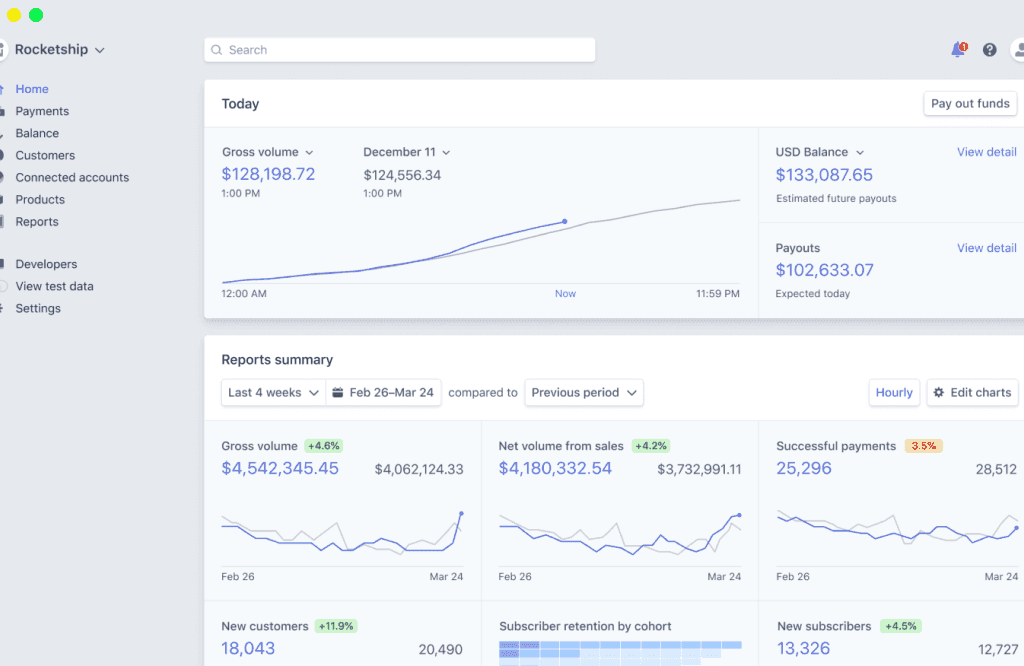Go to Payments in sidebar
Screen dimensions: 1024x666
coord(42,111)
